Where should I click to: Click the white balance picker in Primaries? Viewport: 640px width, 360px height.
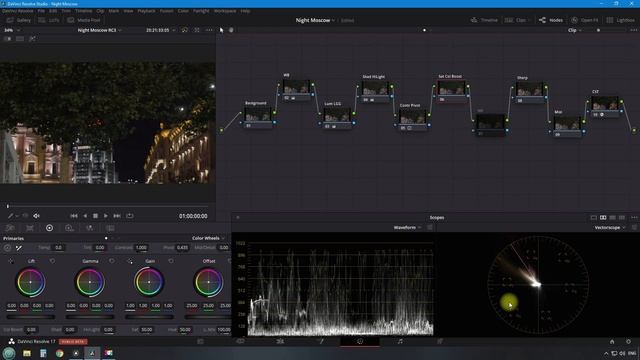tap(19, 247)
